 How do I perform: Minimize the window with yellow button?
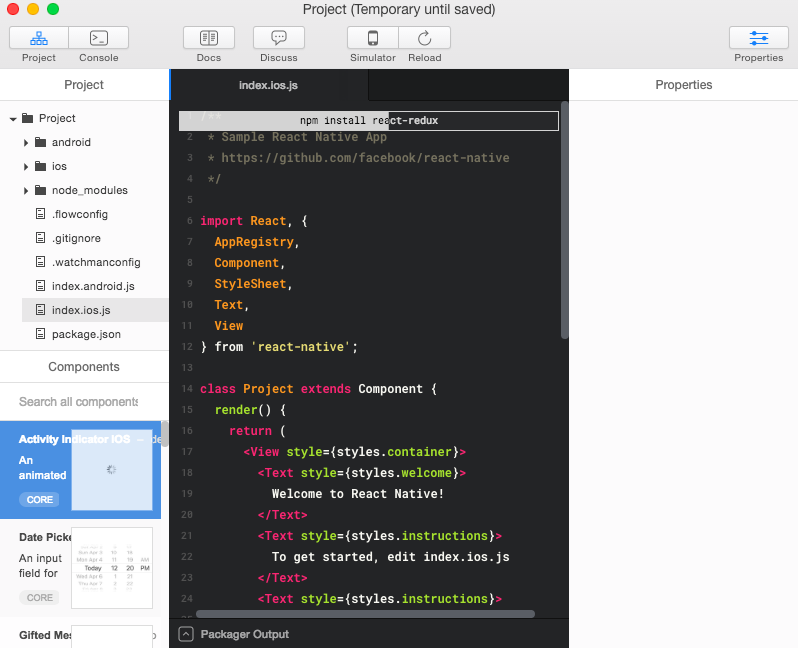point(33,9)
